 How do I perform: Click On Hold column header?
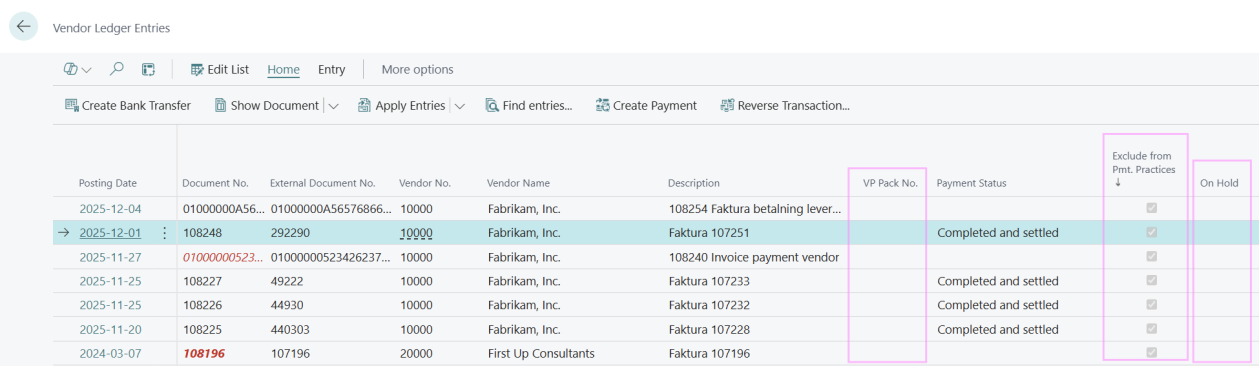[x=1219, y=183]
